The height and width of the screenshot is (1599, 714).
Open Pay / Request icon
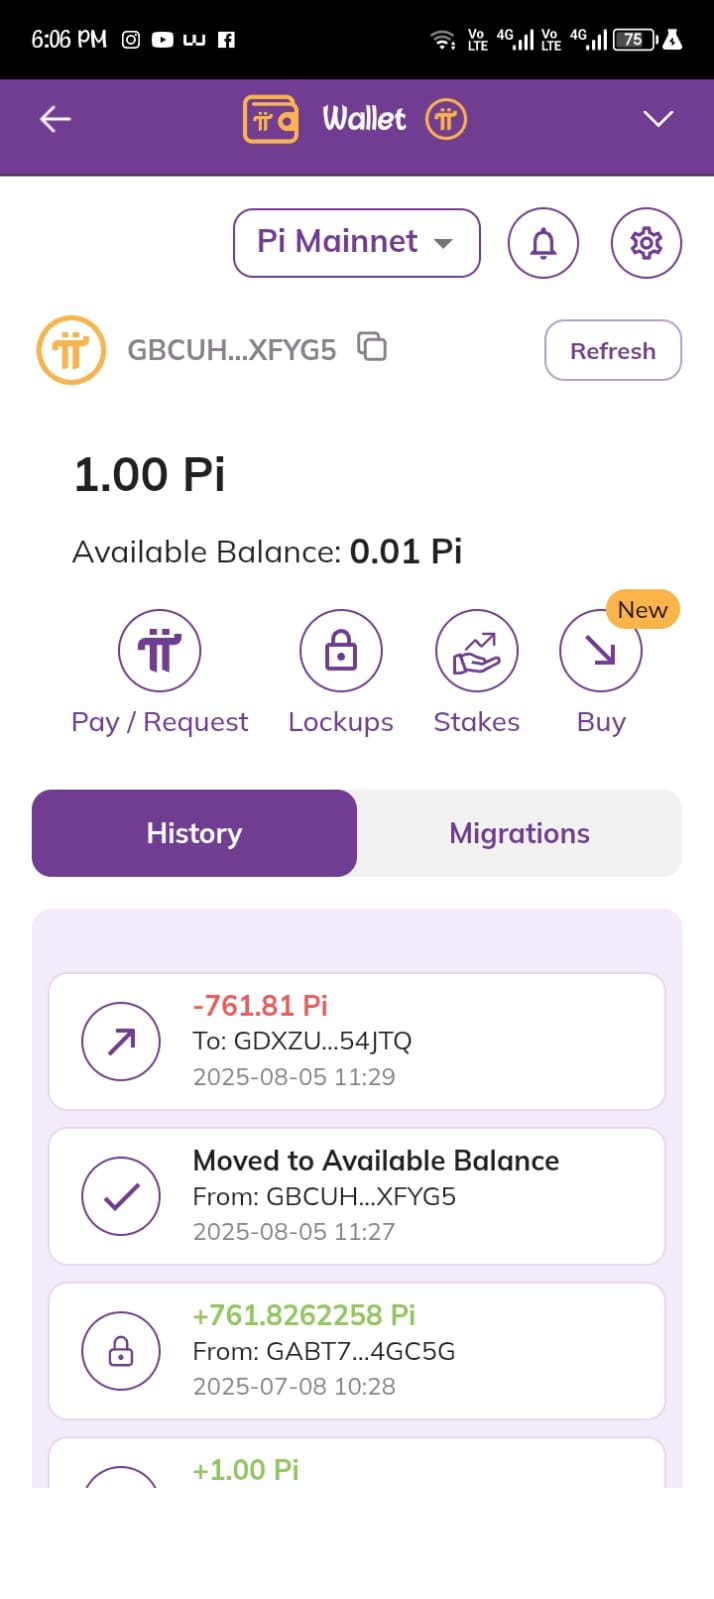coord(160,651)
